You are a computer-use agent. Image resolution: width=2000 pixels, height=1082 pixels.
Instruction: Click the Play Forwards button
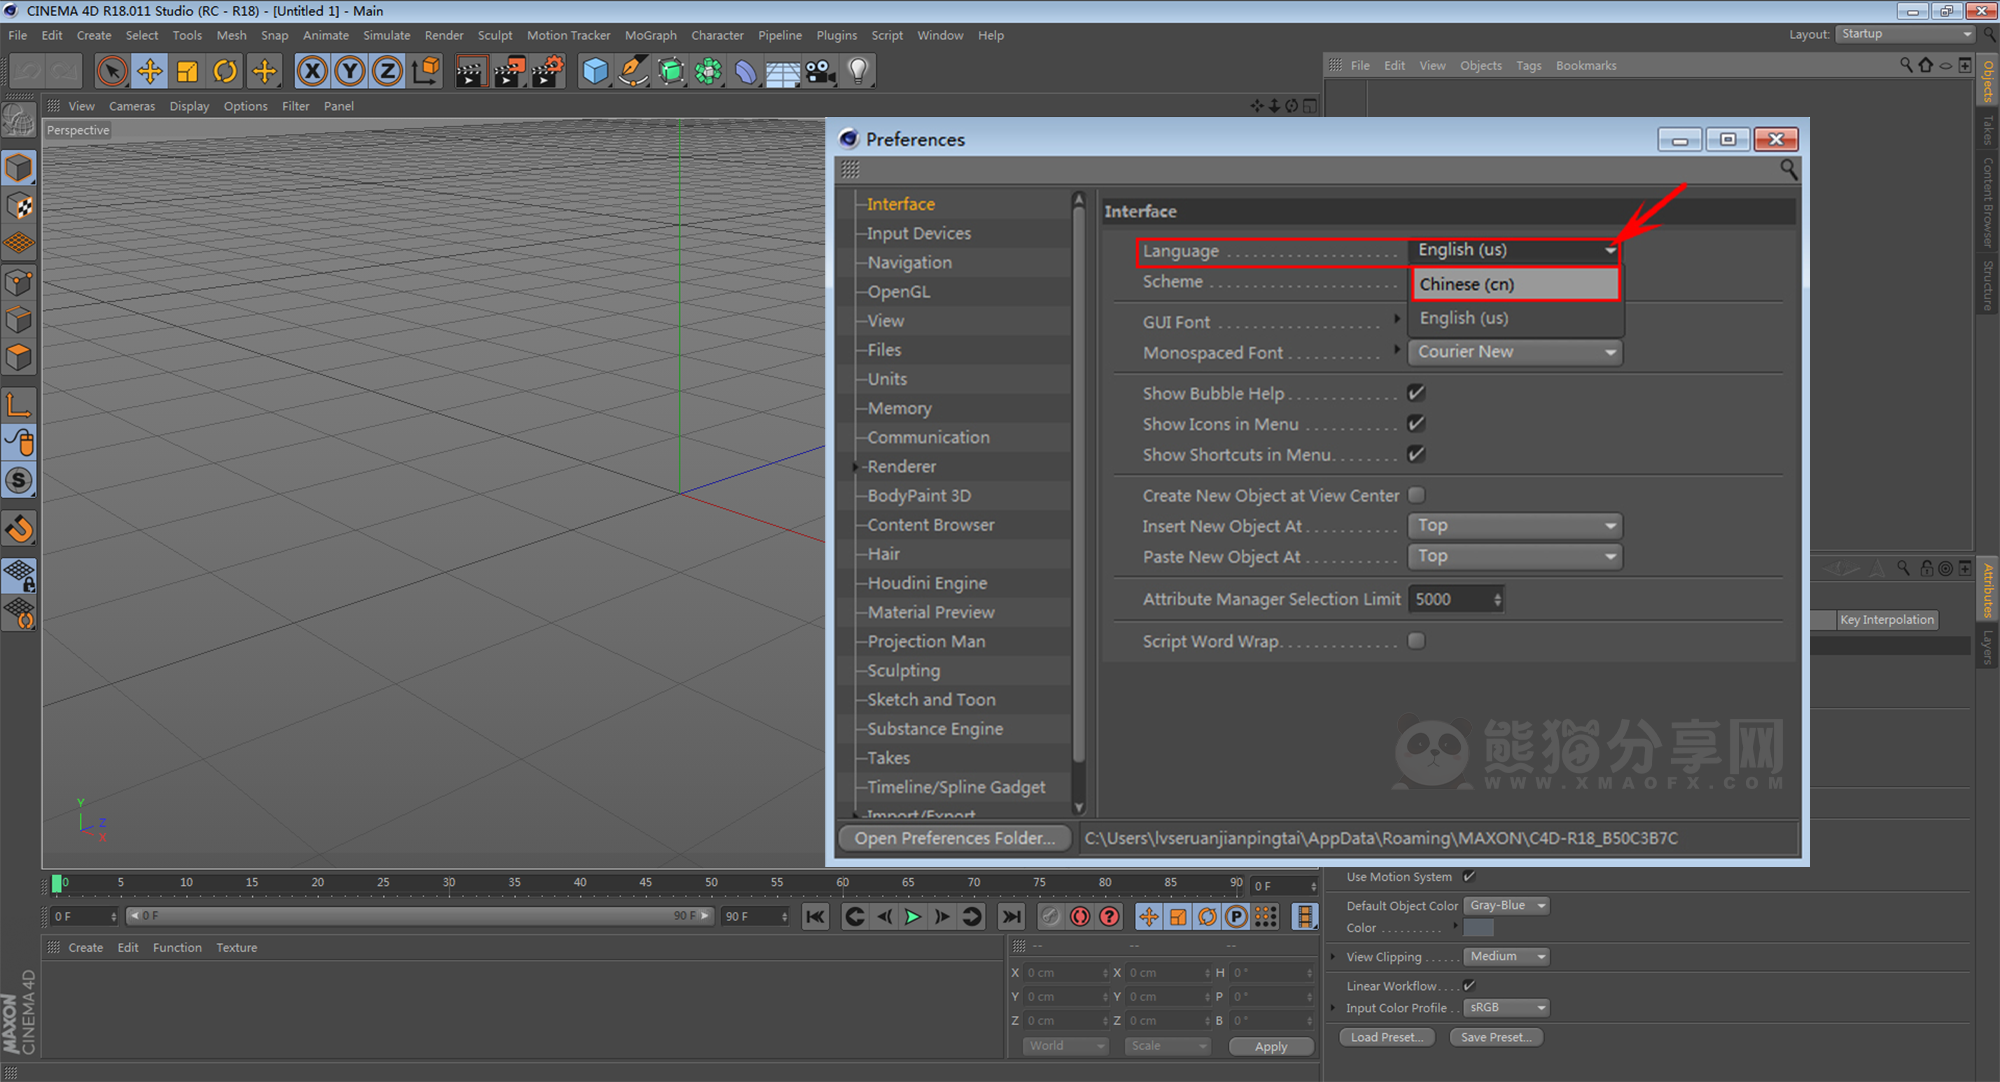click(913, 916)
